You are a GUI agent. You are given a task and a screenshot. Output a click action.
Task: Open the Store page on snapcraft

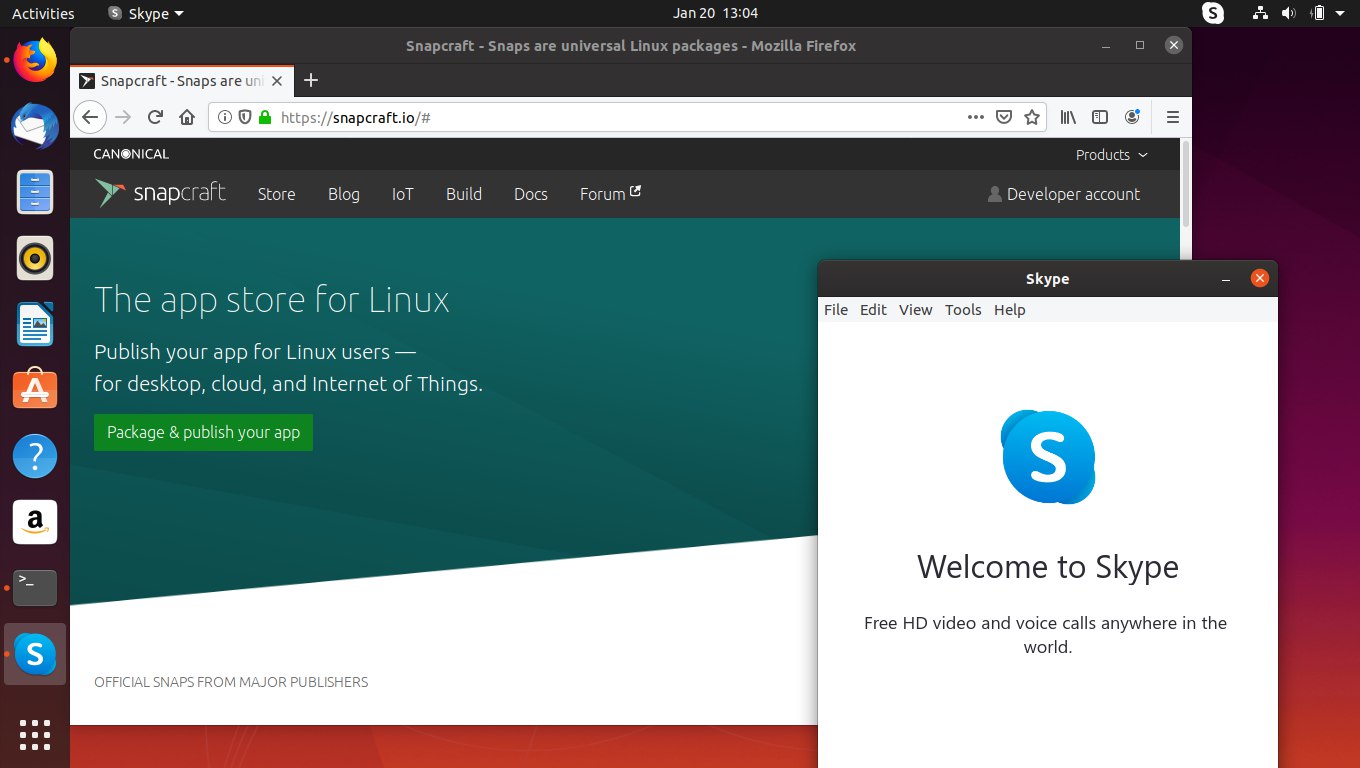click(276, 194)
